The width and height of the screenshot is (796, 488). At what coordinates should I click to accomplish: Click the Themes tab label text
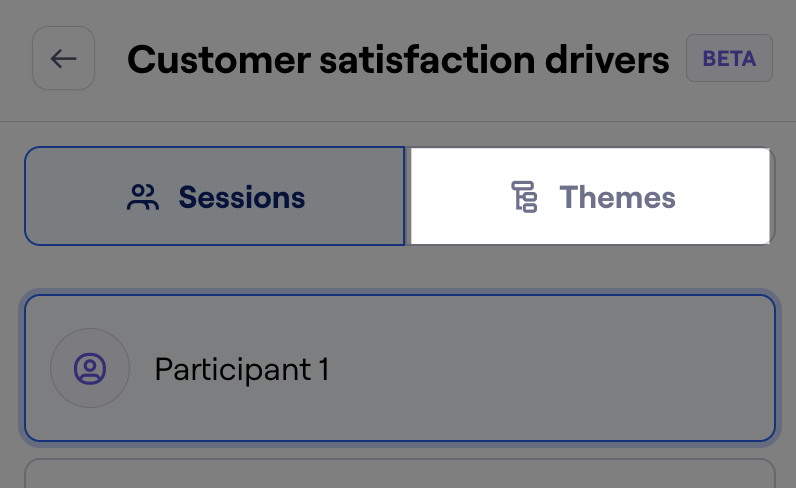617,197
